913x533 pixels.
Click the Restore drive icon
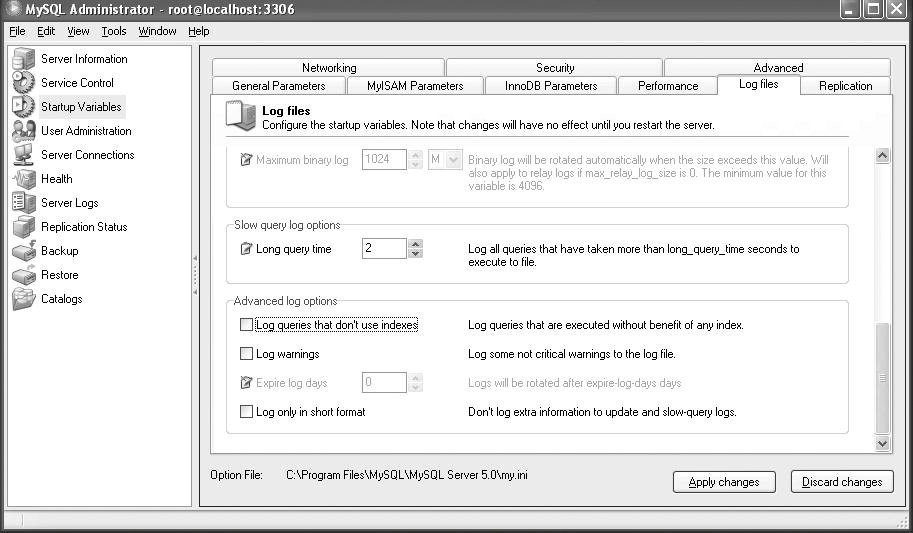point(23,274)
